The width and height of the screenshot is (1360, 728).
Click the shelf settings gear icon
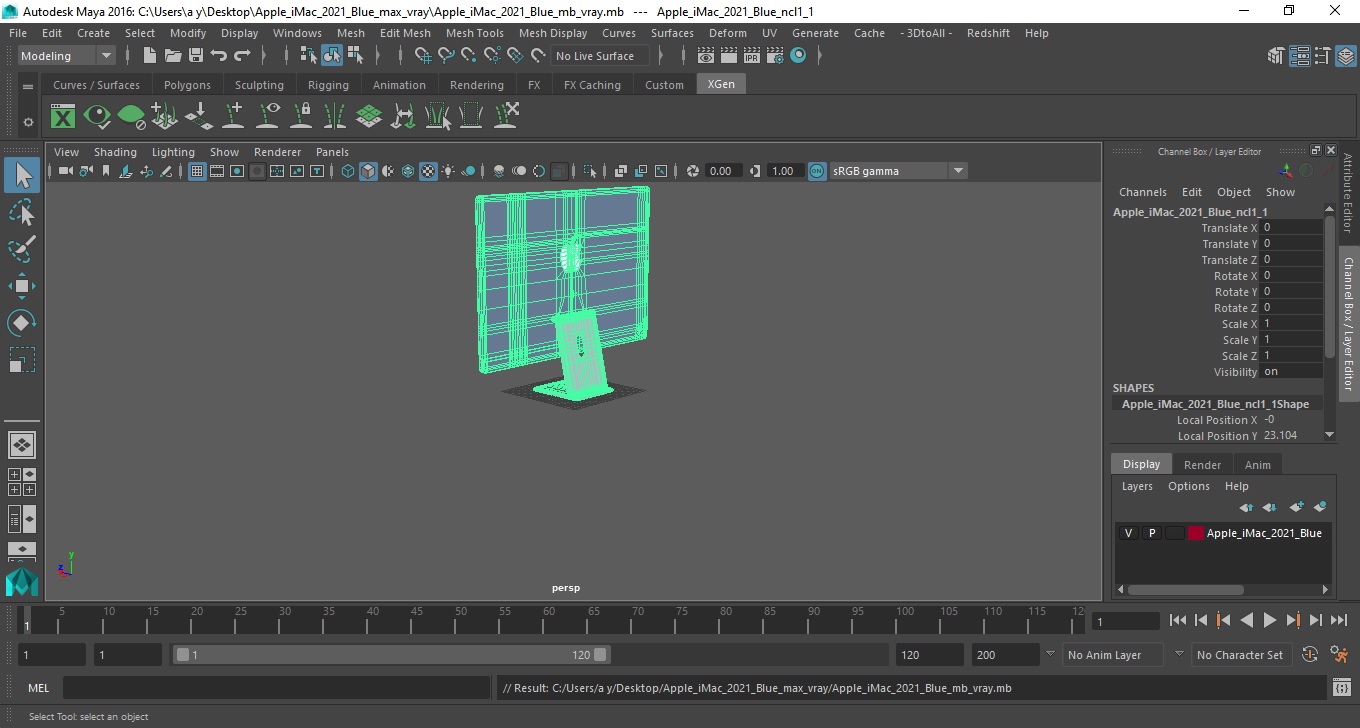click(x=28, y=122)
